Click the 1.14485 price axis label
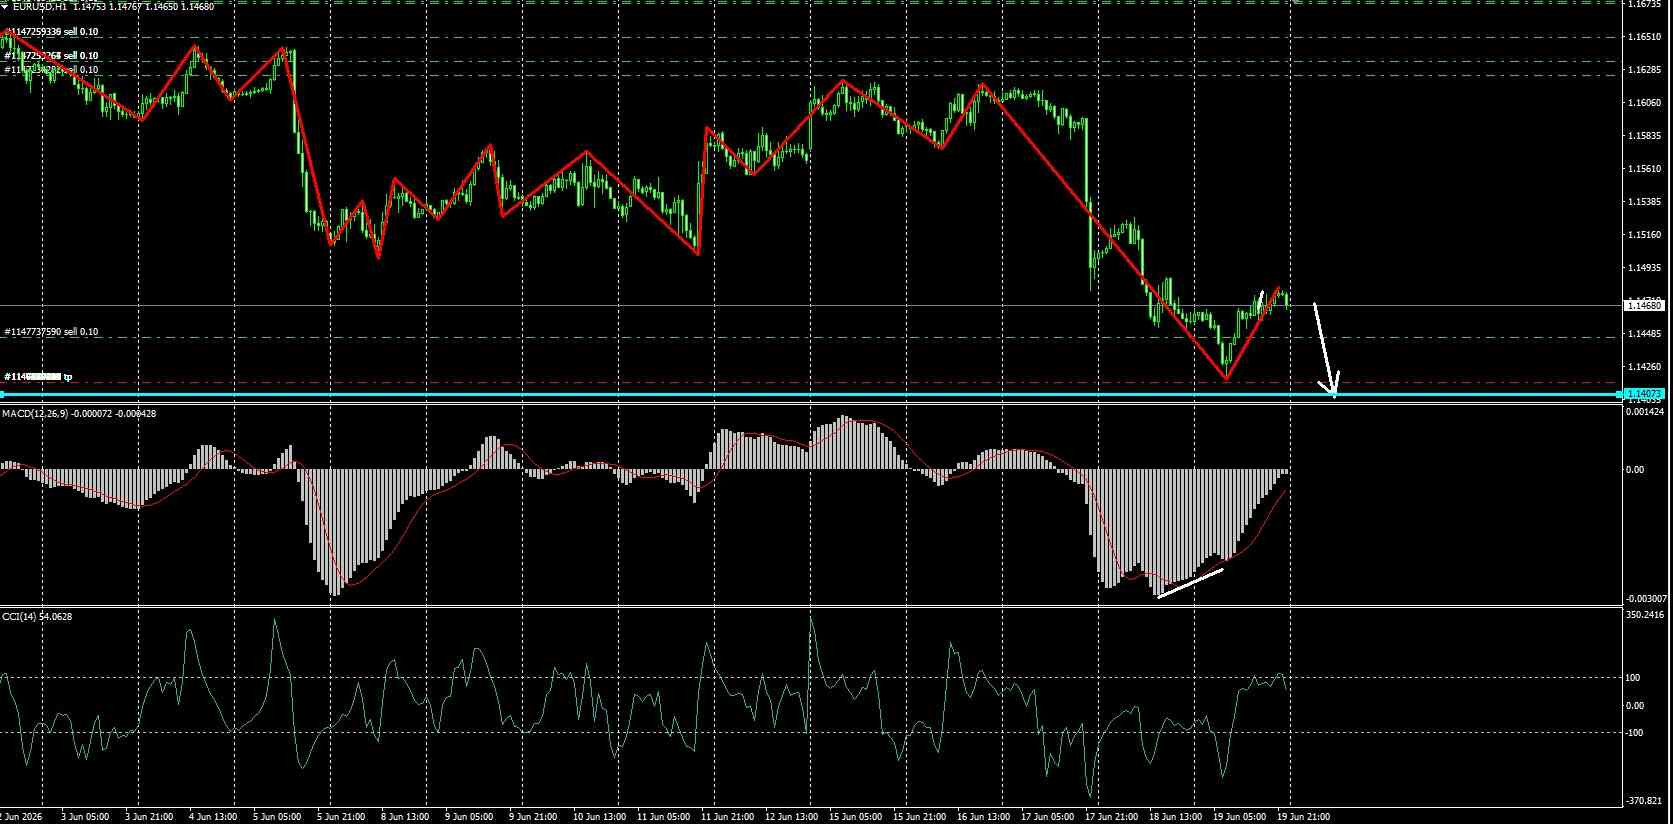 coord(1645,334)
